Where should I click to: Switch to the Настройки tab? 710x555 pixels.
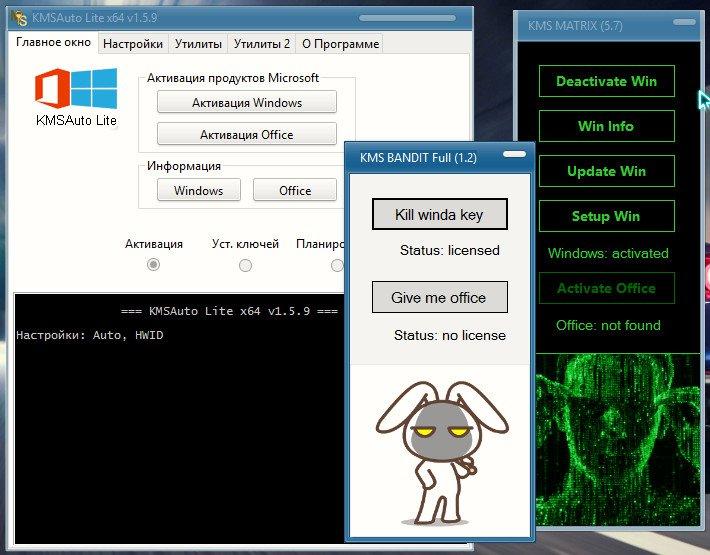tap(132, 43)
